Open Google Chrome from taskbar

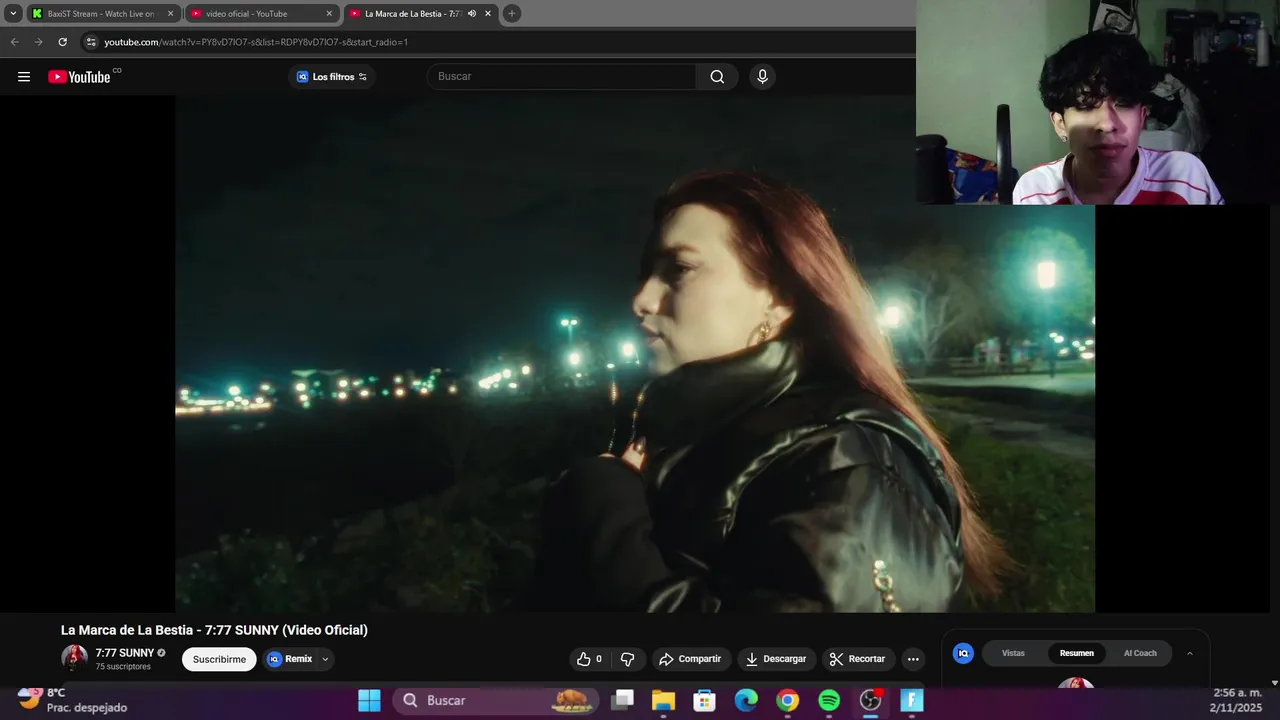point(788,701)
